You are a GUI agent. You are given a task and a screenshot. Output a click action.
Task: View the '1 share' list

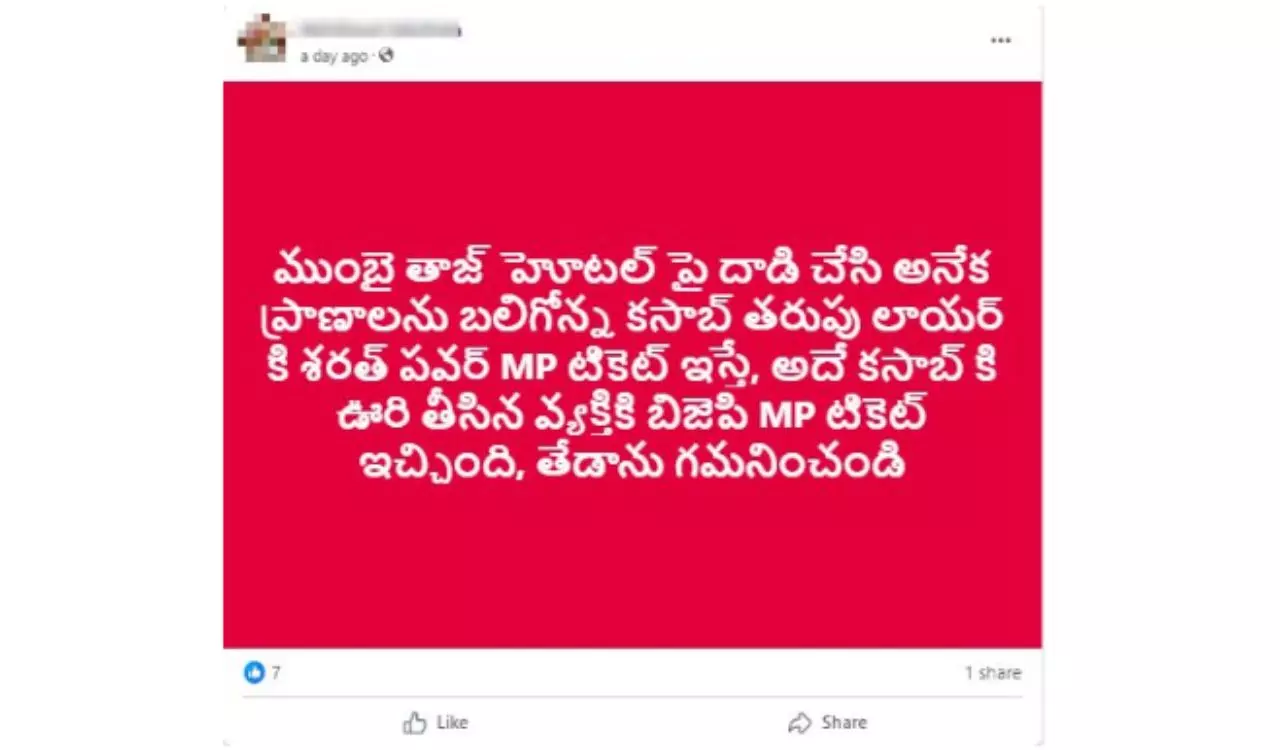pos(993,673)
